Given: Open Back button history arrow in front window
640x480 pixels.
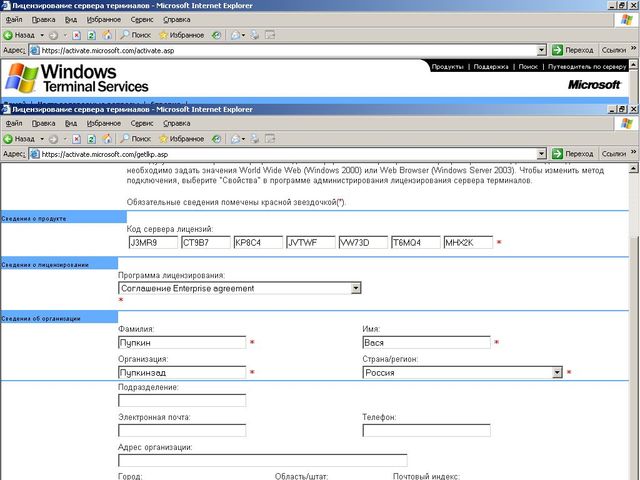Looking at the screenshot, I should tap(42, 139).
